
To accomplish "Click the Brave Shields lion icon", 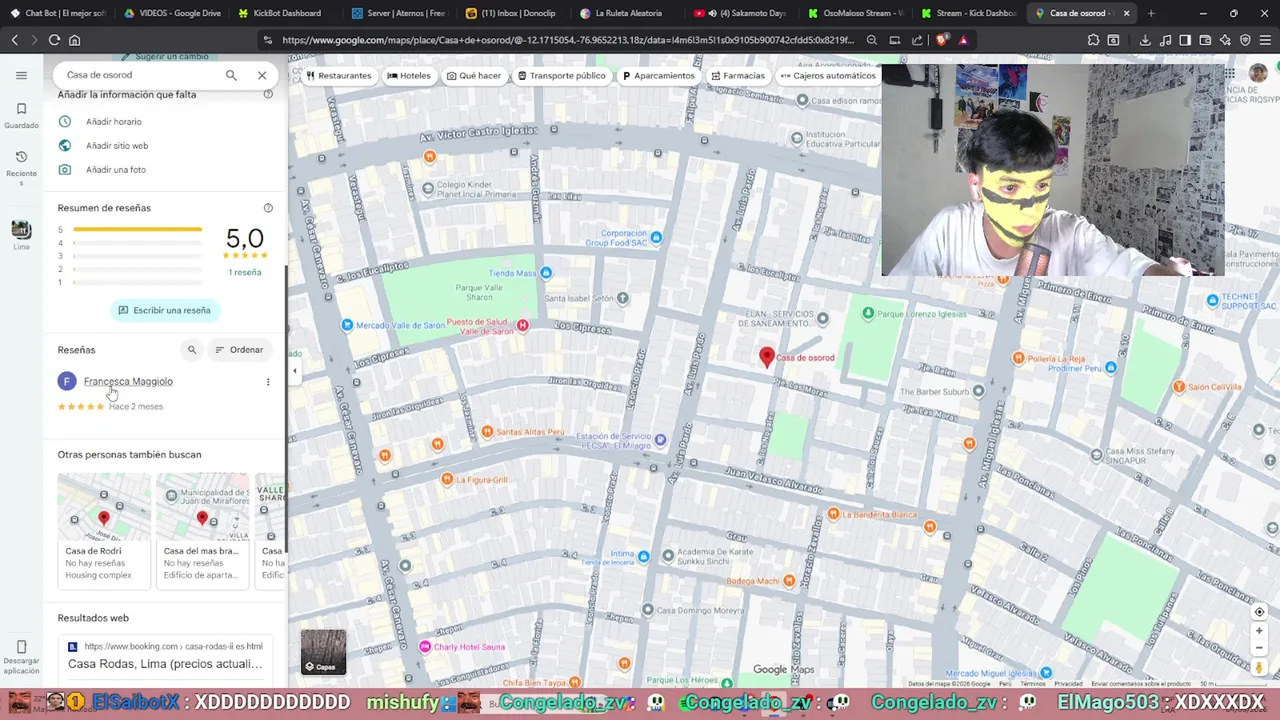I will [942, 40].
